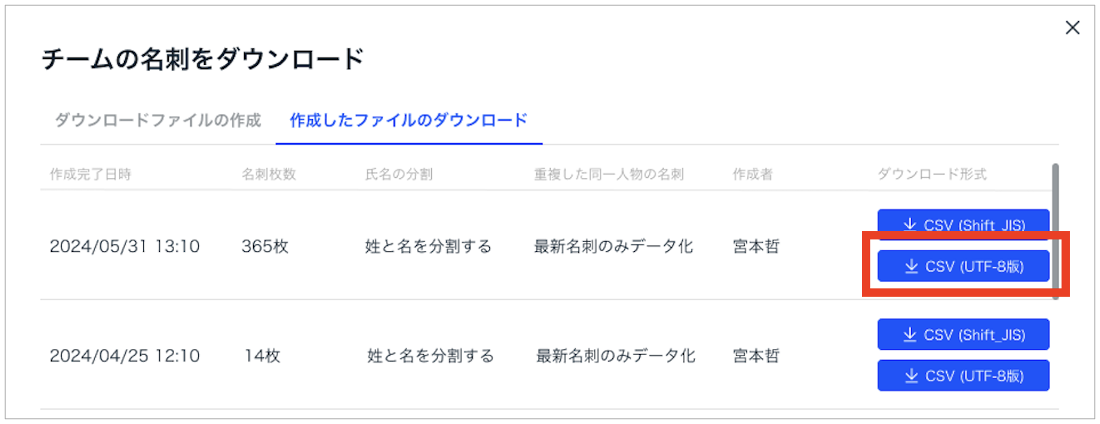The height and width of the screenshot is (424, 1100).
Task: Click the 365枚 card count cell
Action: [264, 246]
